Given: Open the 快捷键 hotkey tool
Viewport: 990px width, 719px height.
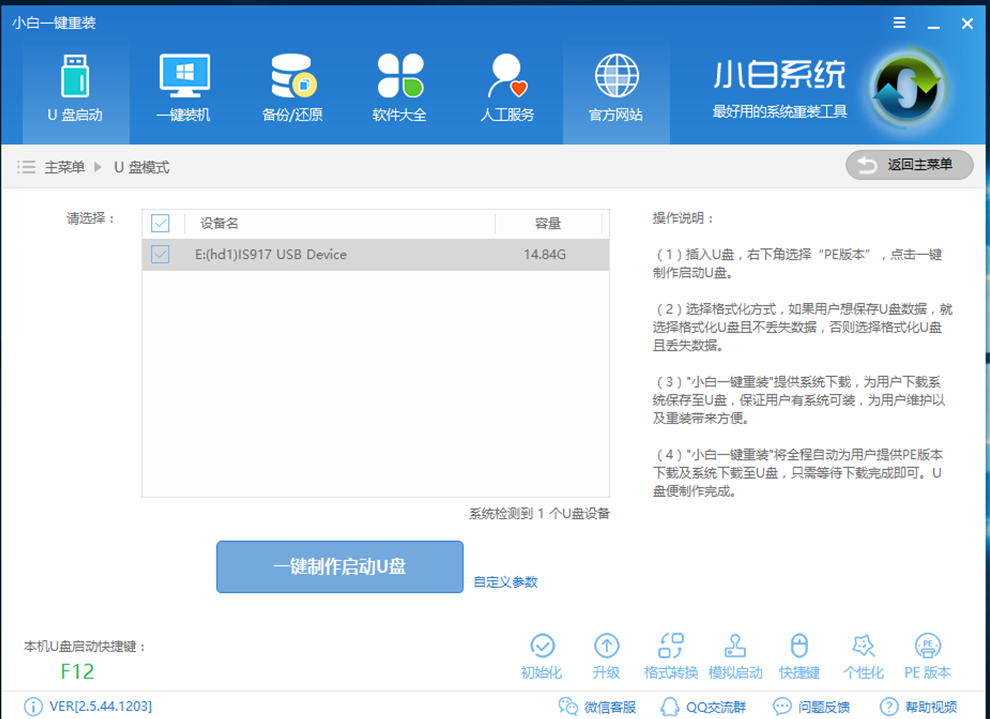Looking at the screenshot, I should point(799,646).
